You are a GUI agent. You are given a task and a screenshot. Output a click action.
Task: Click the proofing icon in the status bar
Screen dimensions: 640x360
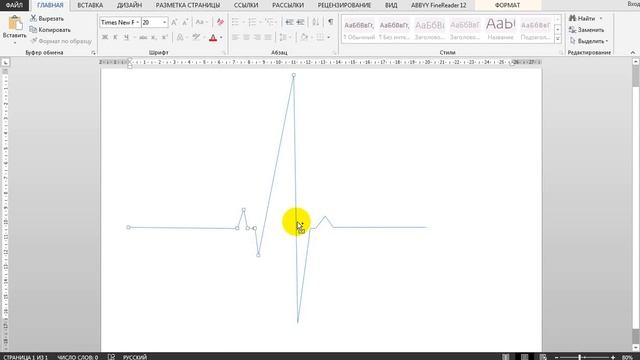[111, 357]
